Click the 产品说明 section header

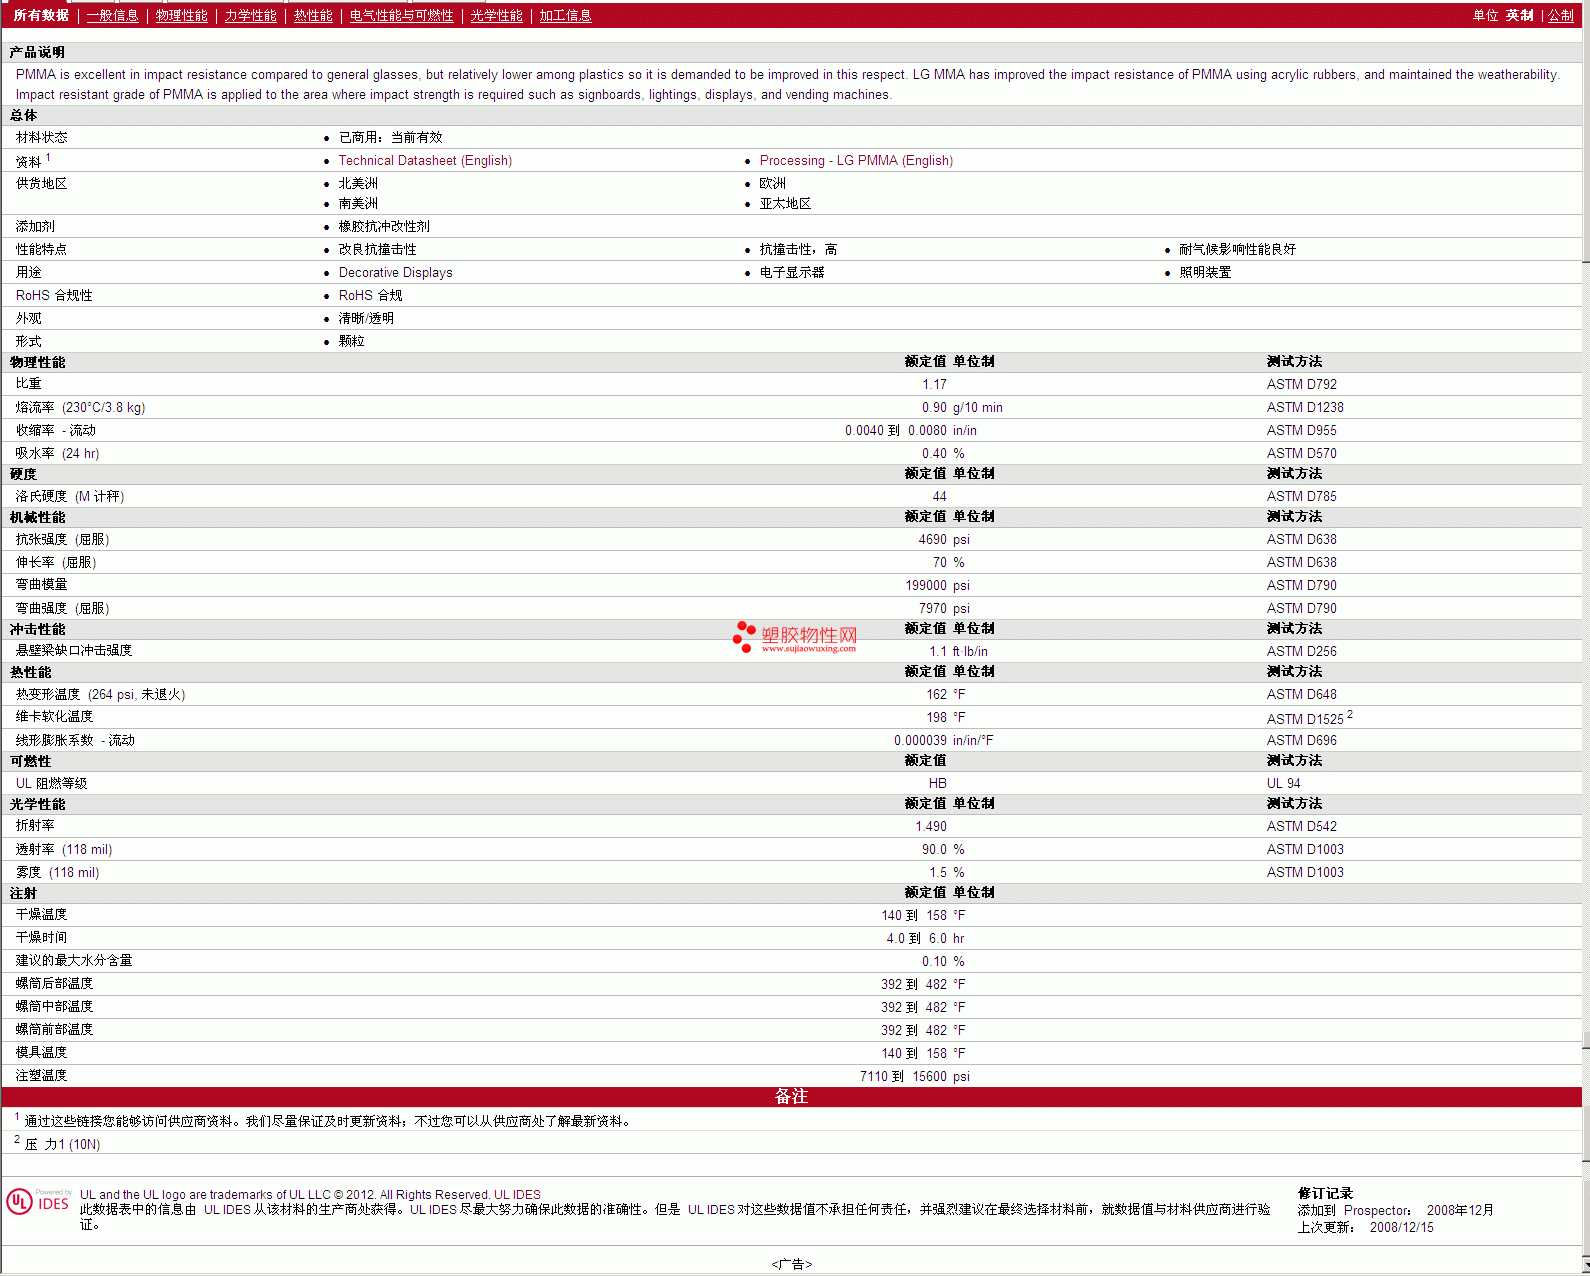(37, 53)
